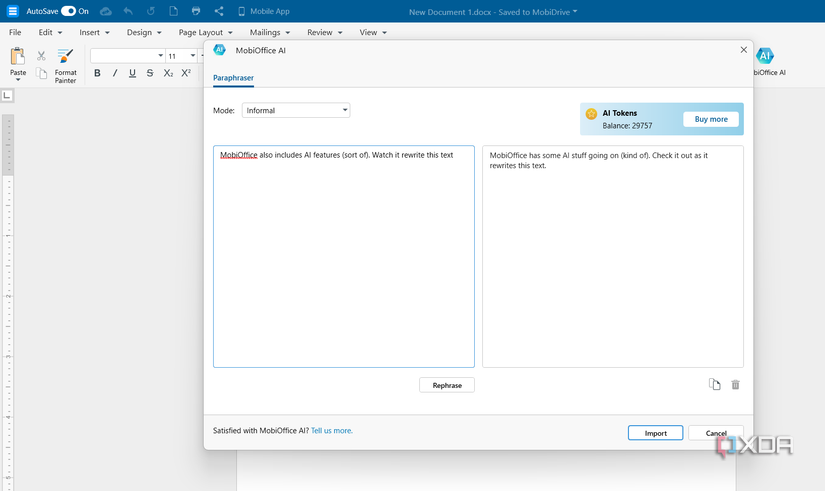The height and width of the screenshot is (491, 825).
Task: Click the Rephrase button
Action: [447, 385]
